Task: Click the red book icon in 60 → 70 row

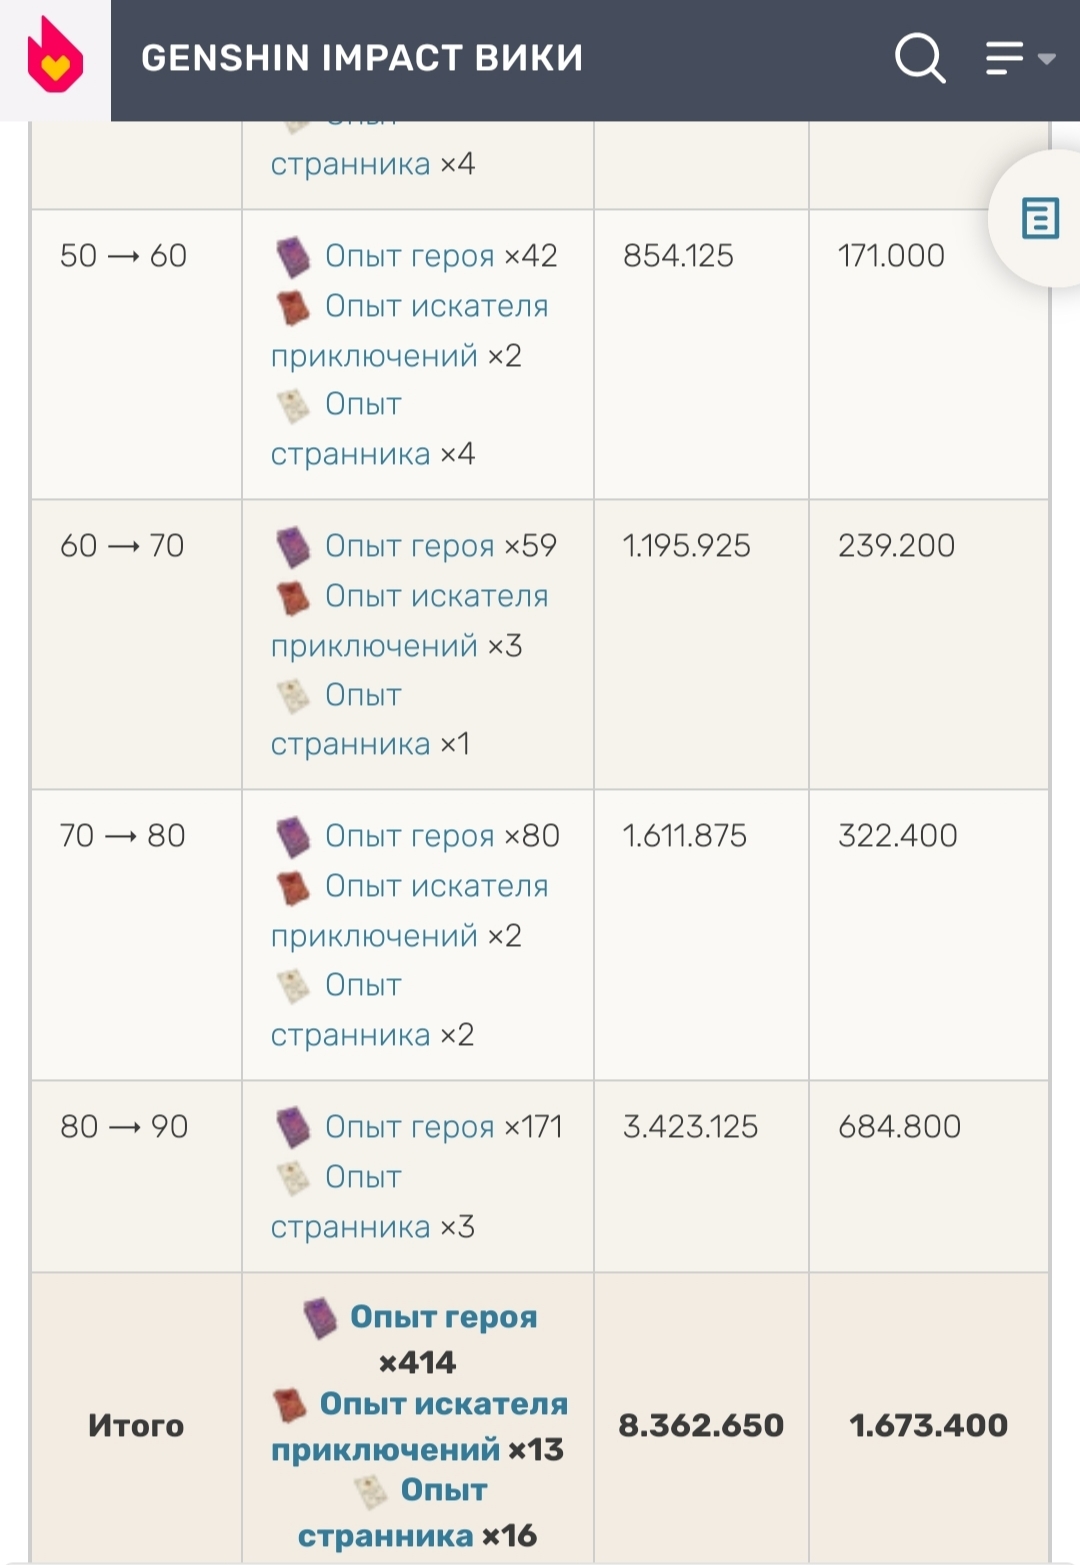Action: 293,597
